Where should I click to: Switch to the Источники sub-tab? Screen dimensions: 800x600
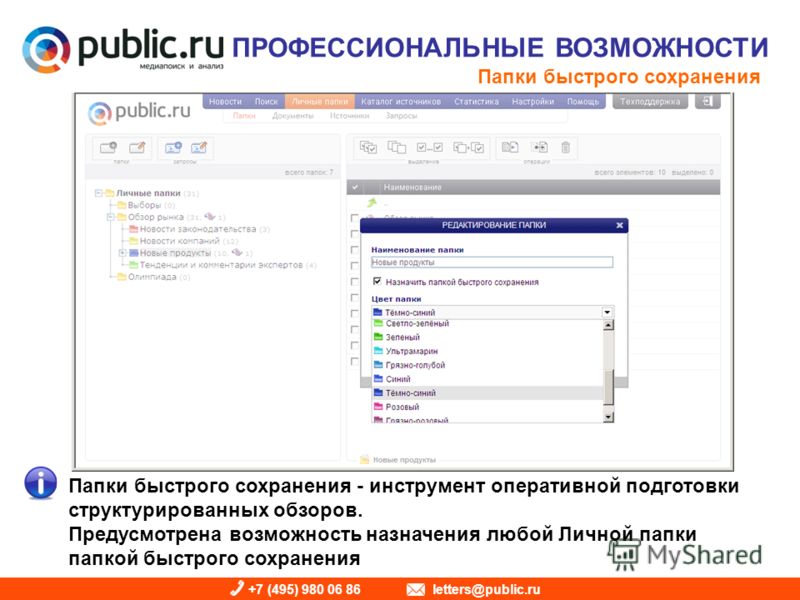[349, 116]
